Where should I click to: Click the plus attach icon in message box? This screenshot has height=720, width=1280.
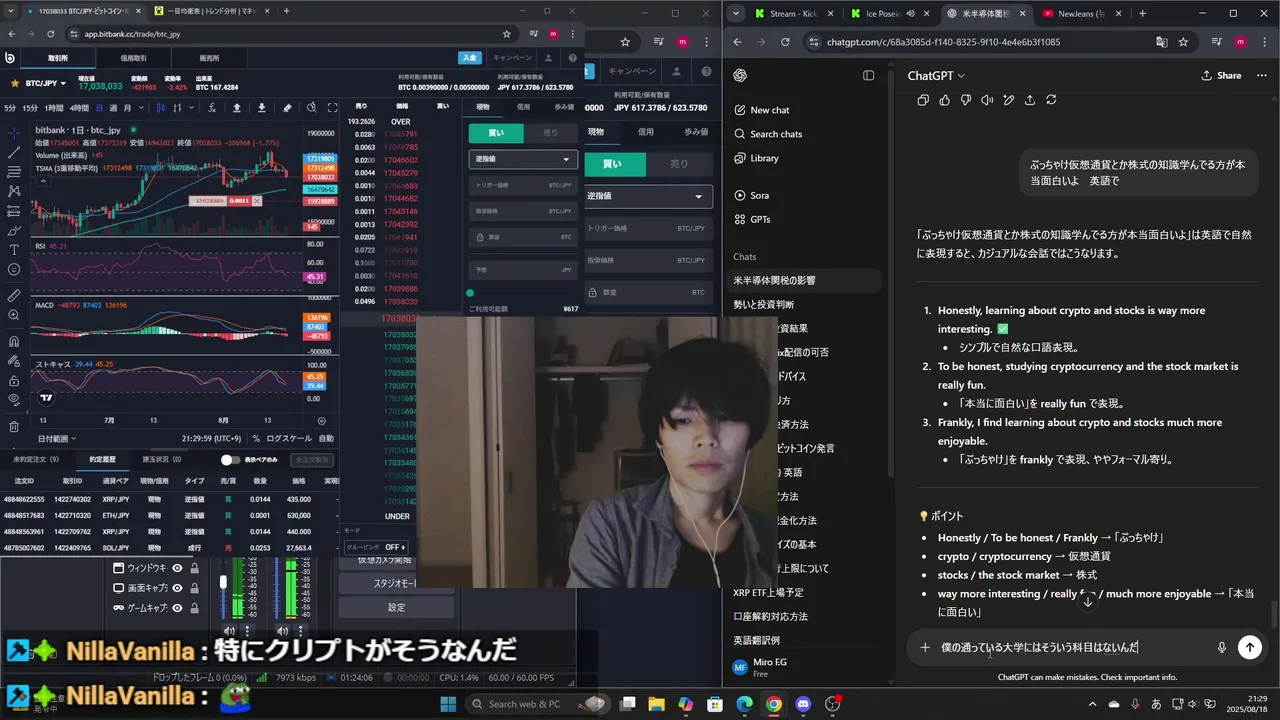[925, 647]
